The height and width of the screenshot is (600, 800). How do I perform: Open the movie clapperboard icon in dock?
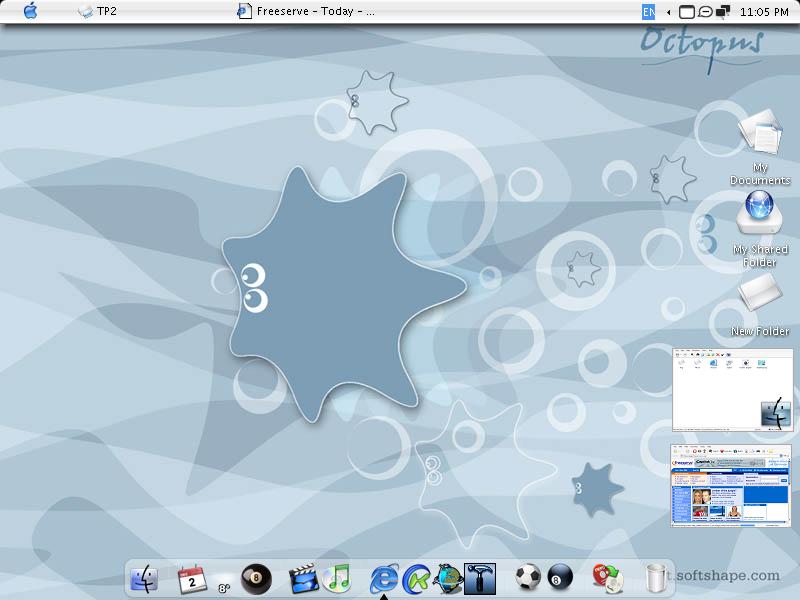303,579
